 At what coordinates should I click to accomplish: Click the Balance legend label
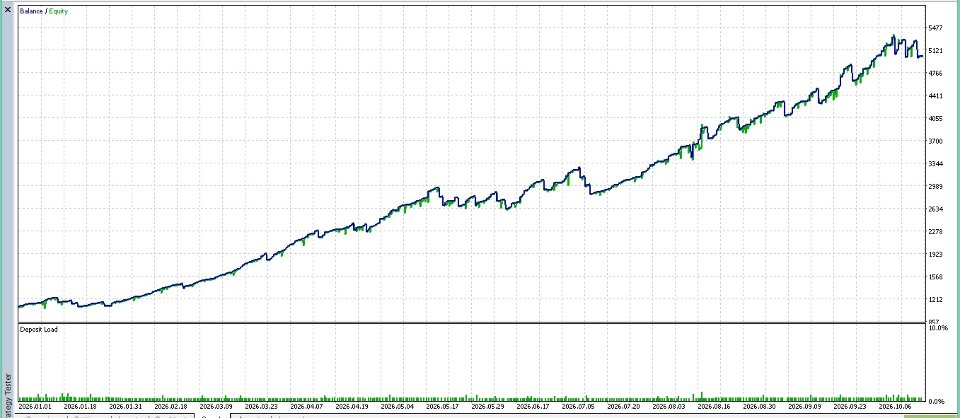(31, 12)
